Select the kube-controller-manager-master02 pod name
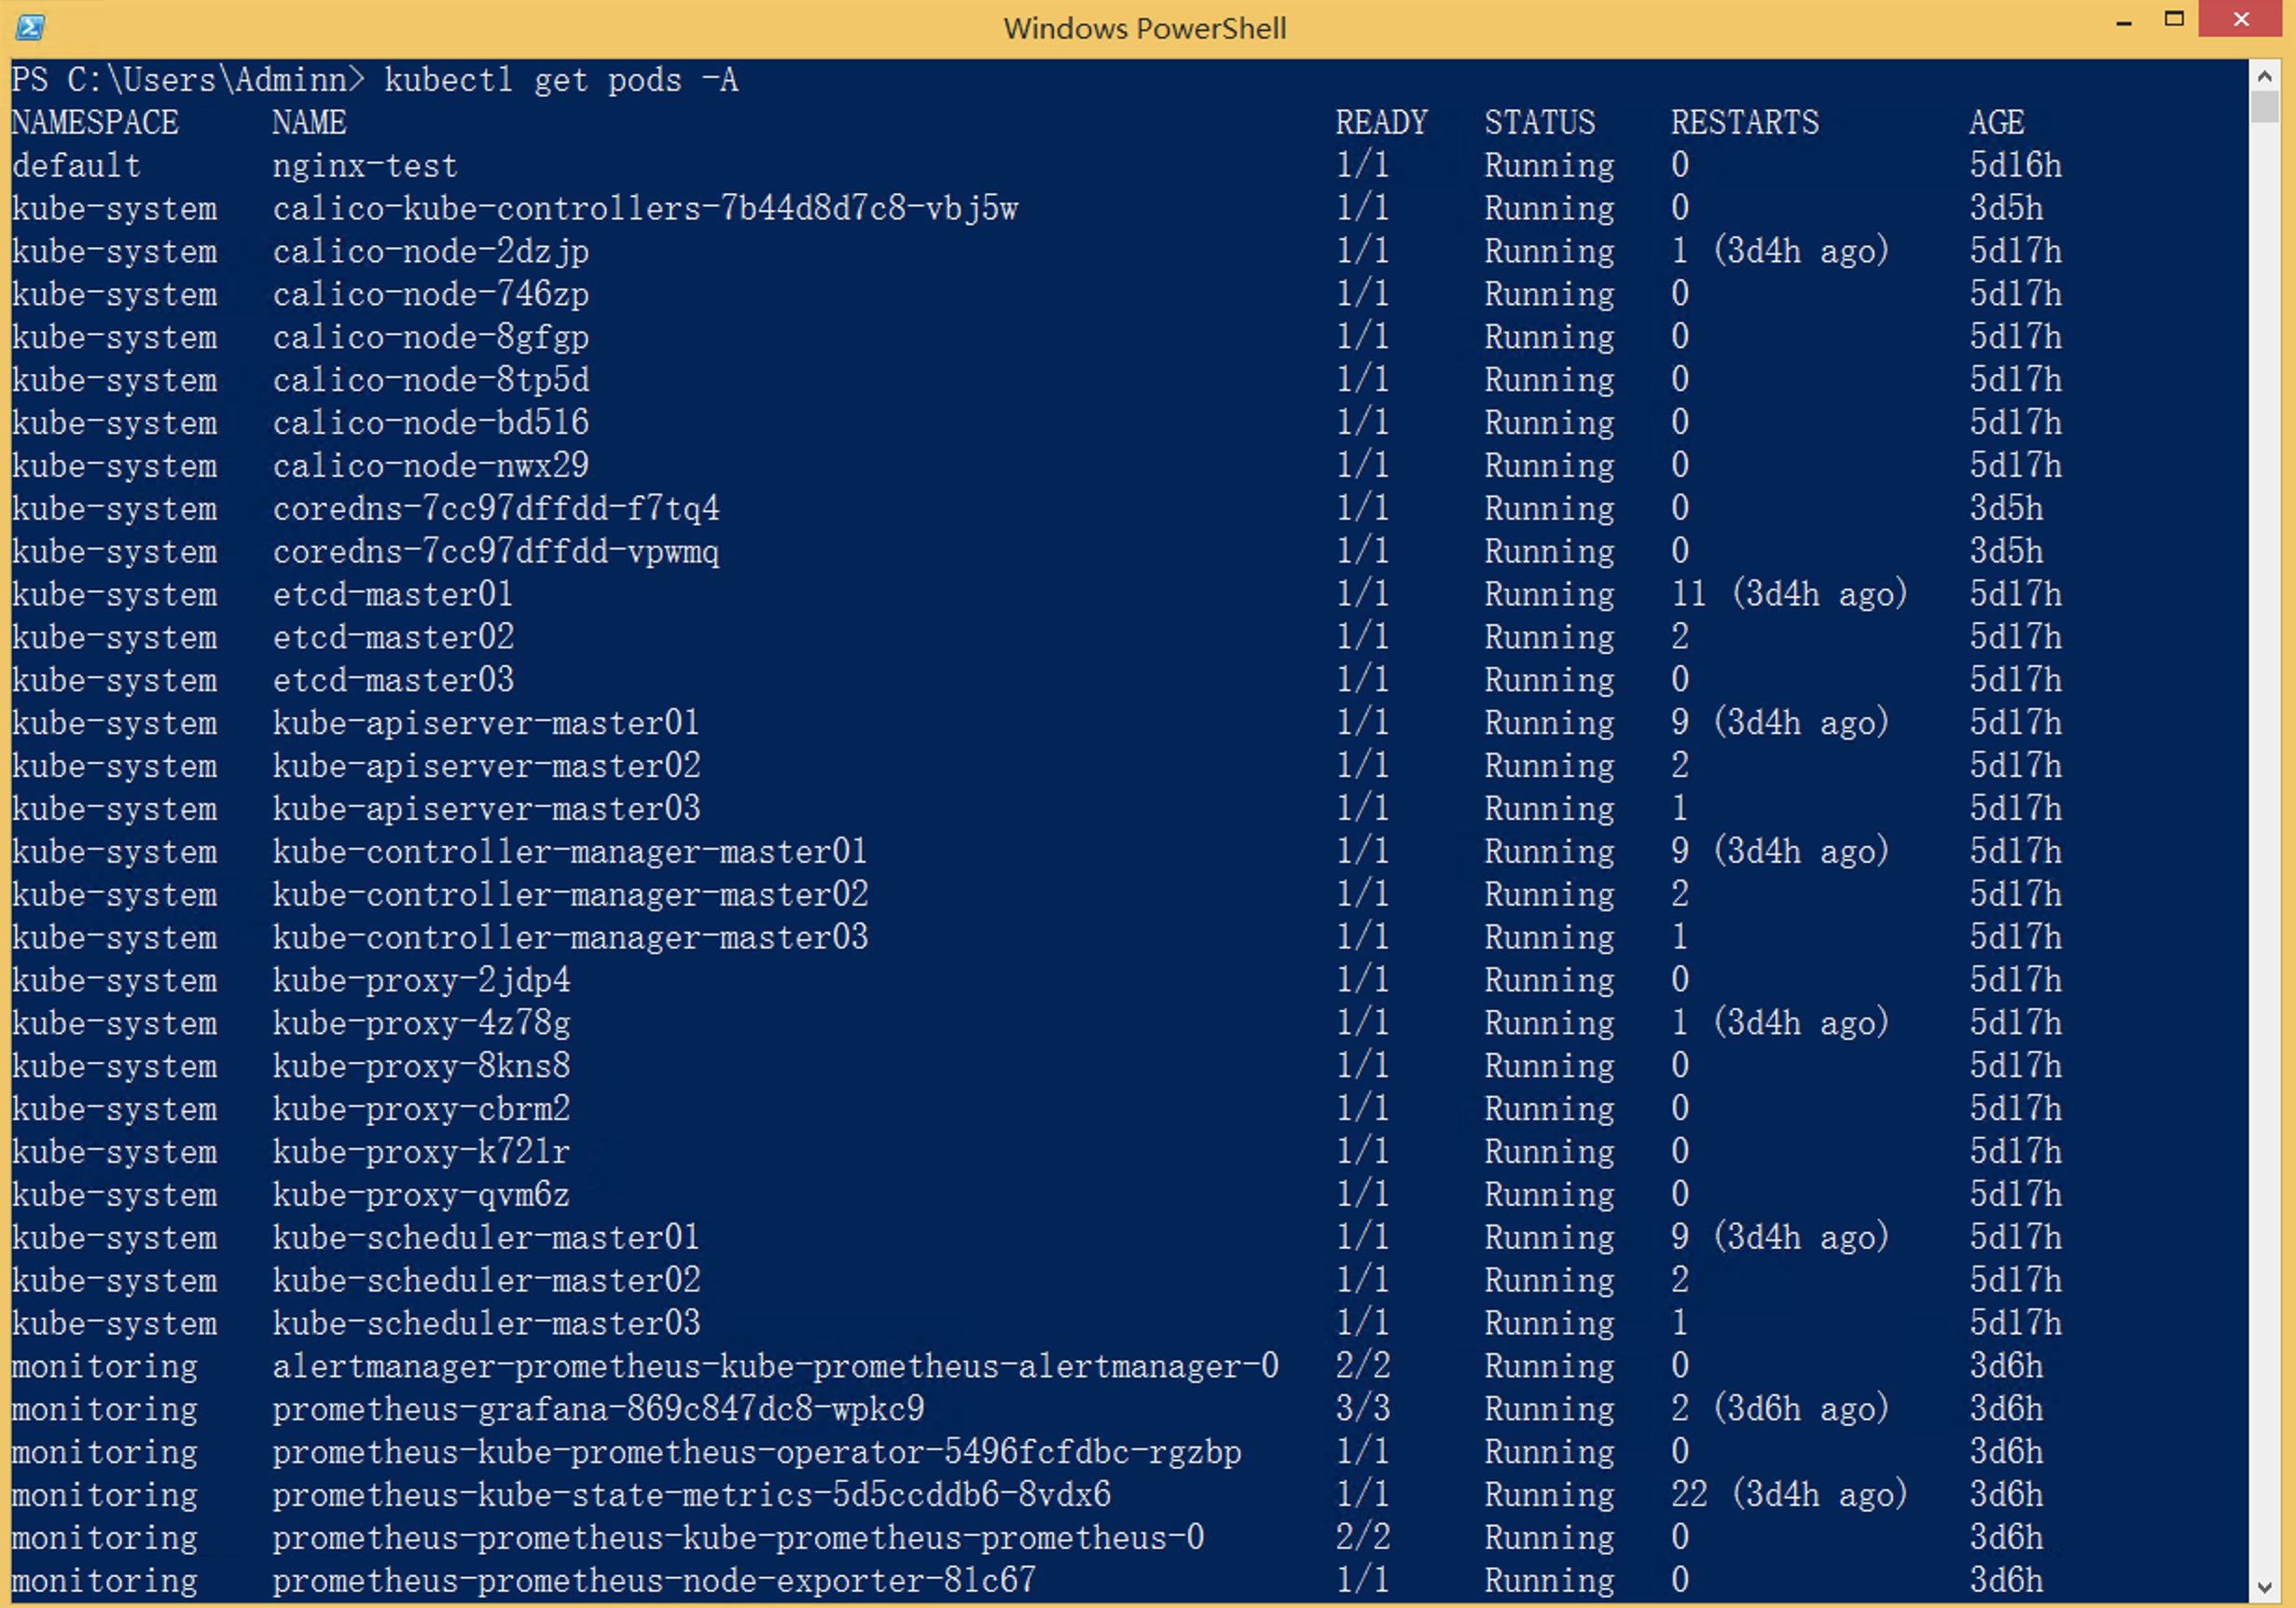2296x1608 pixels. pos(570,895)
